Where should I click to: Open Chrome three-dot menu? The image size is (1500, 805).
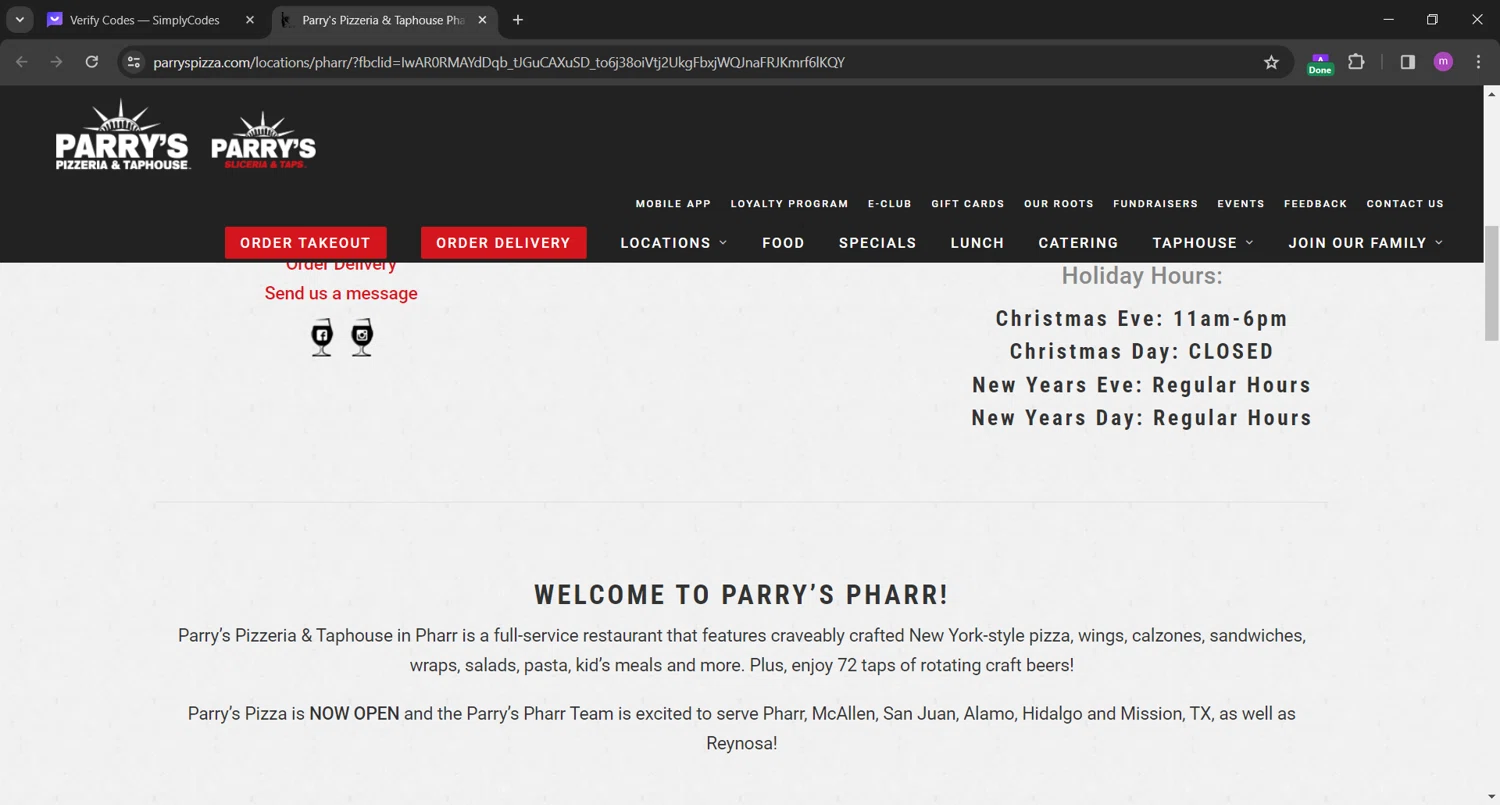coord(1478,62)
